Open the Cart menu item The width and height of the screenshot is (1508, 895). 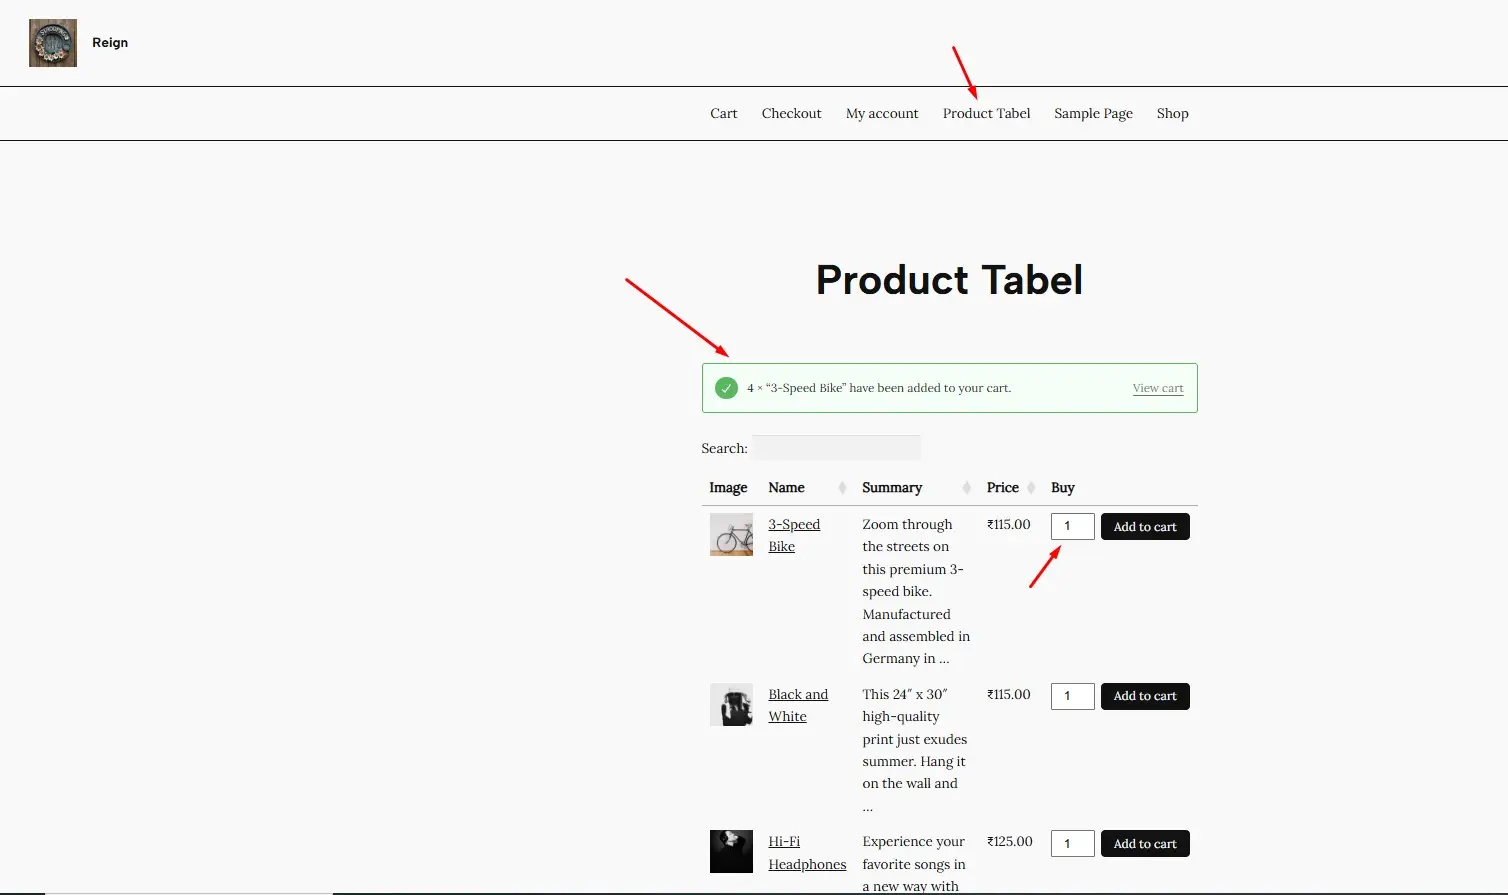723,113
